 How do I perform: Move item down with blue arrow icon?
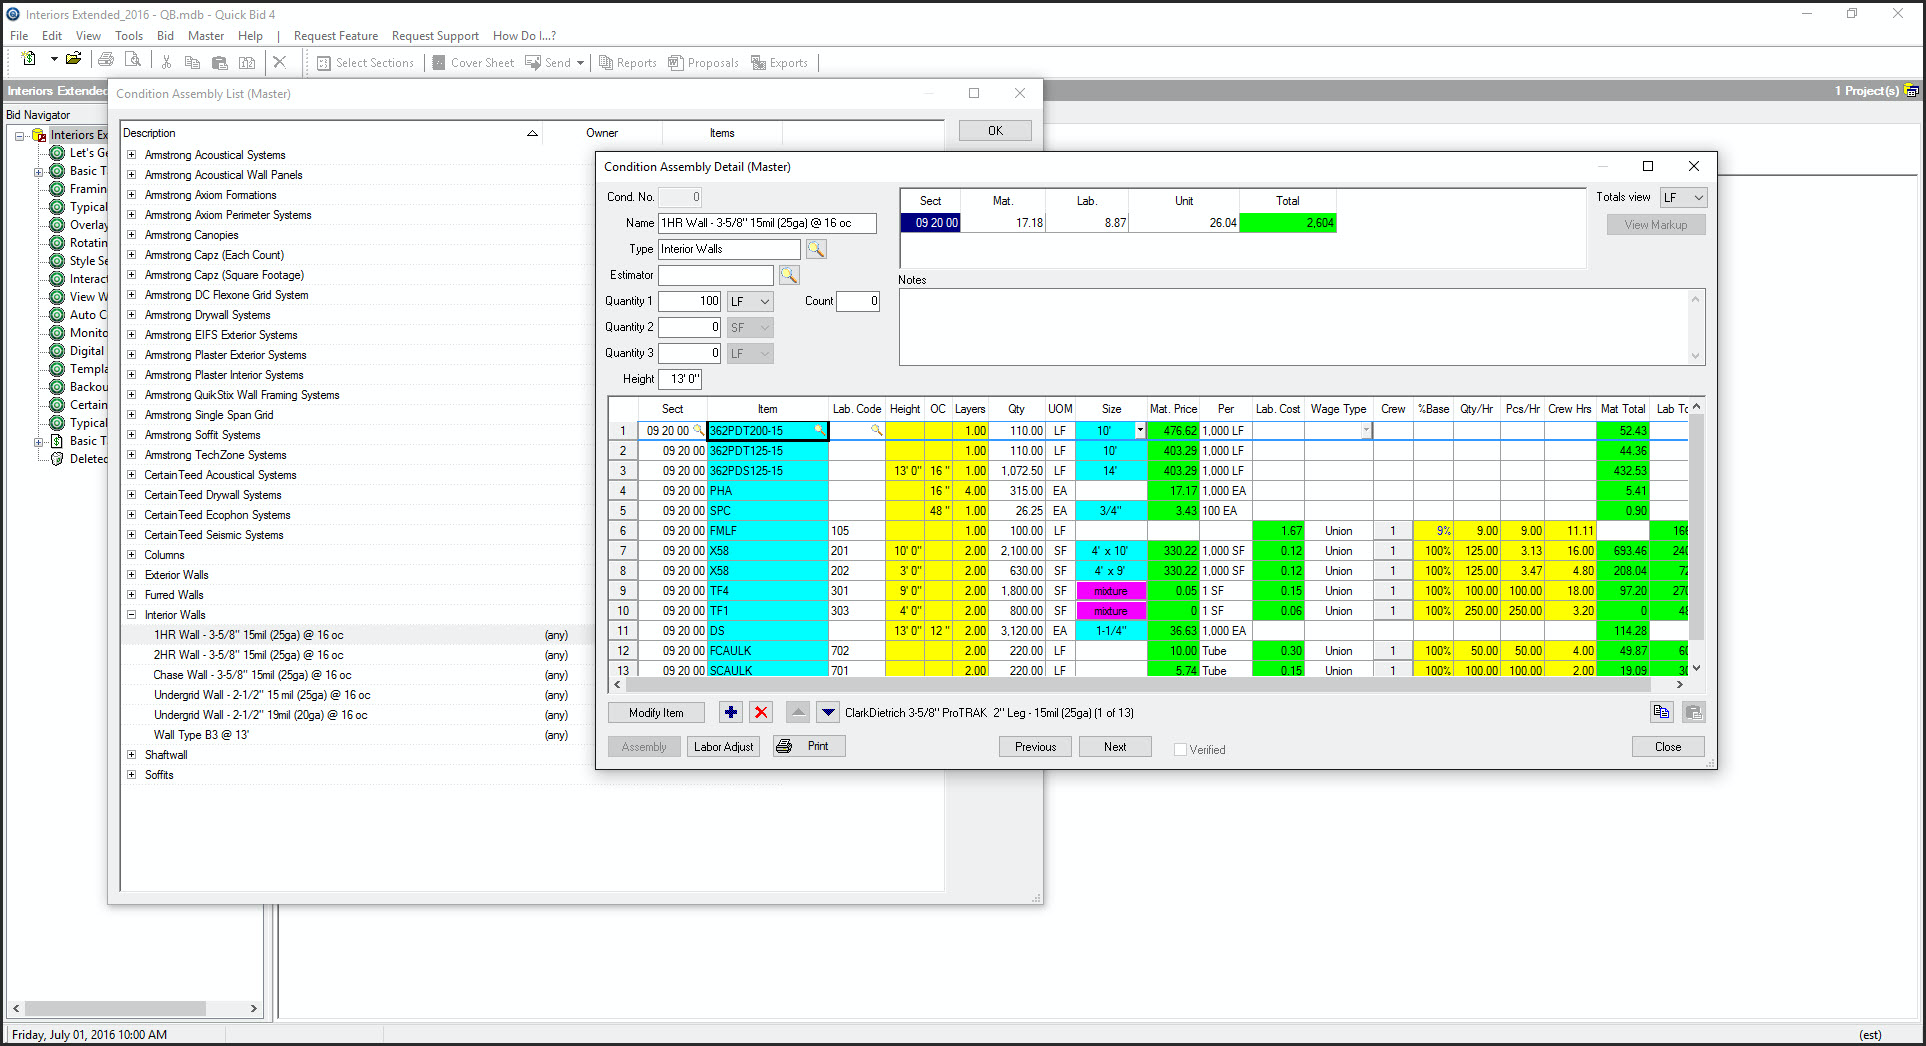(x=827, y=712)
